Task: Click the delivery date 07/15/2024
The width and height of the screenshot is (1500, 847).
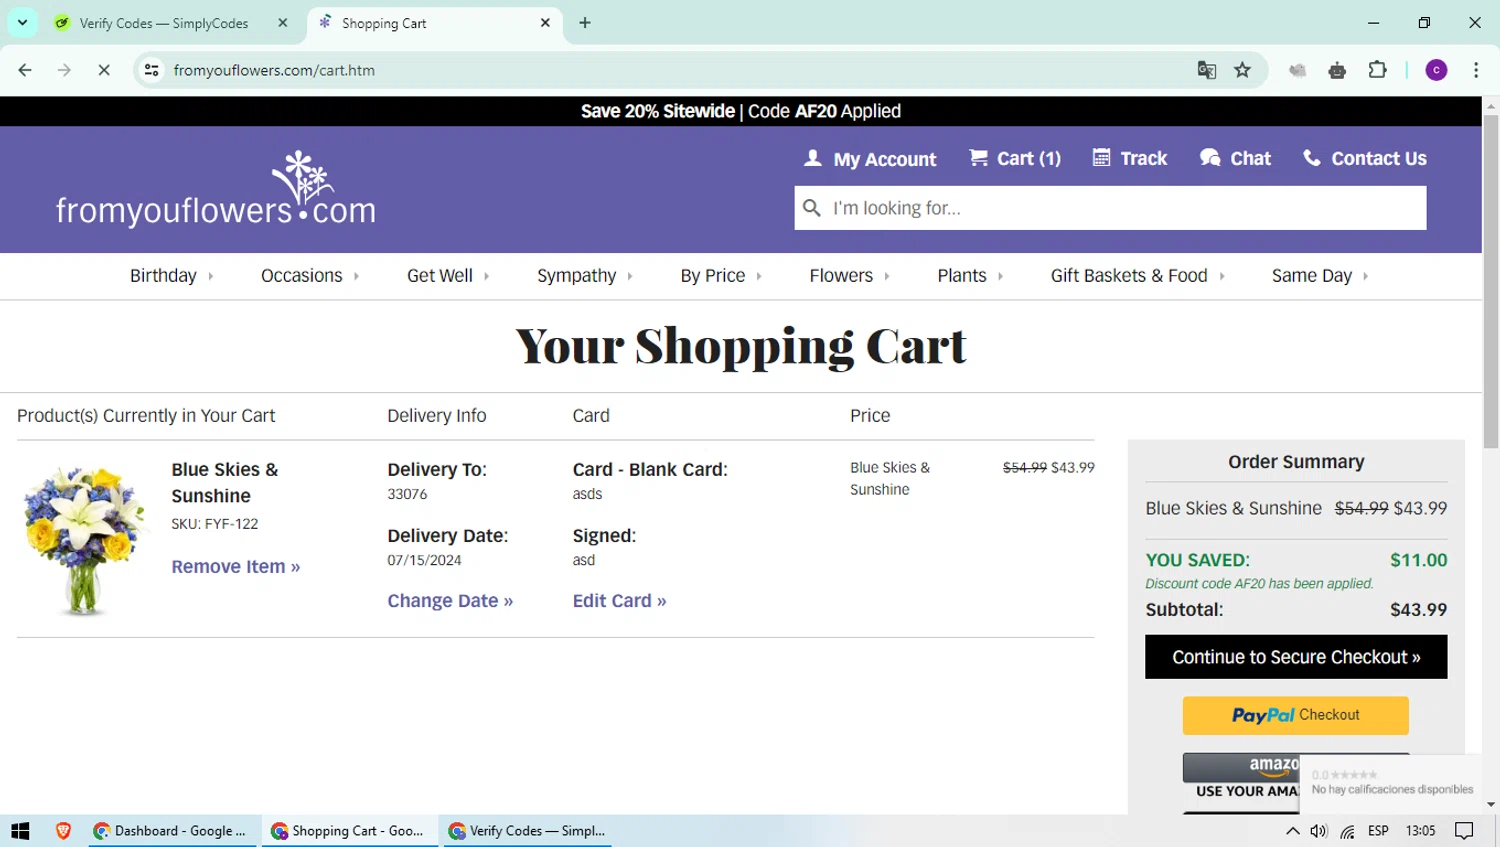Action: 424,560
